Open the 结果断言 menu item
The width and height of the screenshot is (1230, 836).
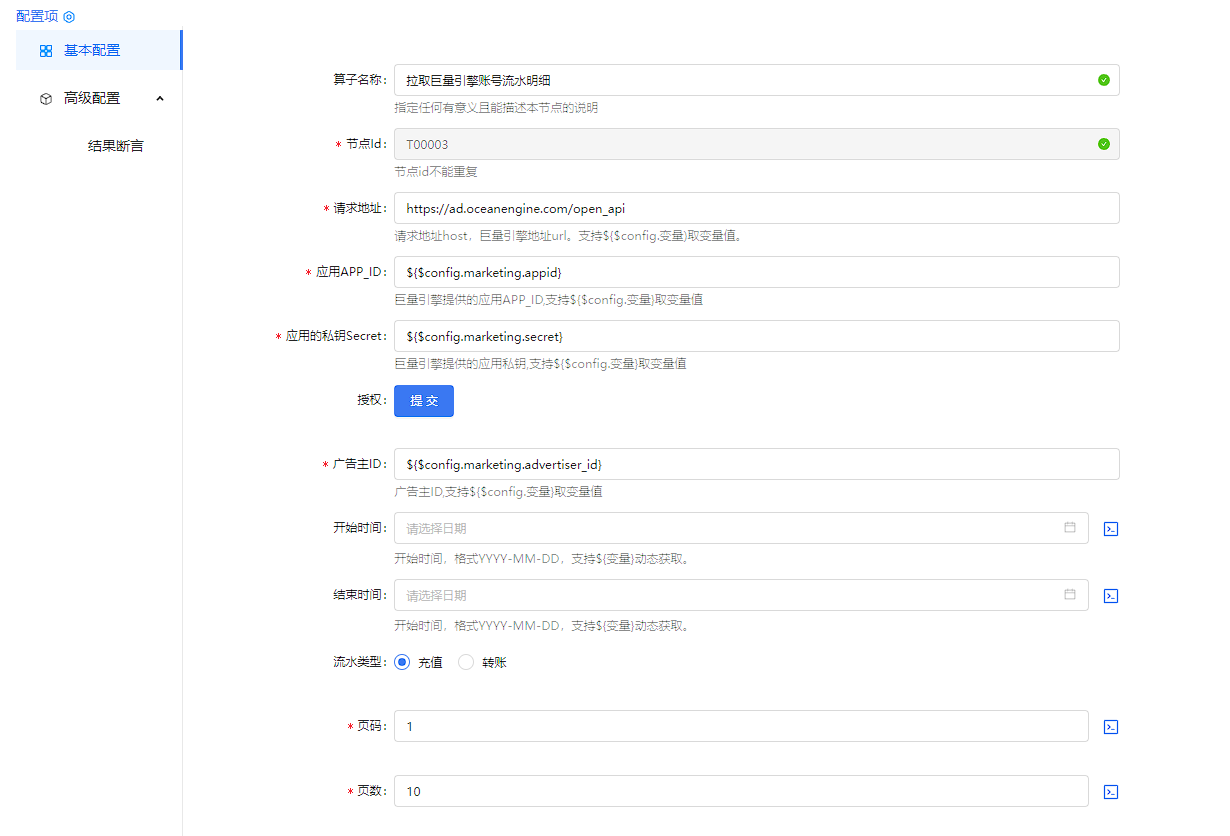pyautogui.click(x=115, y=146)
